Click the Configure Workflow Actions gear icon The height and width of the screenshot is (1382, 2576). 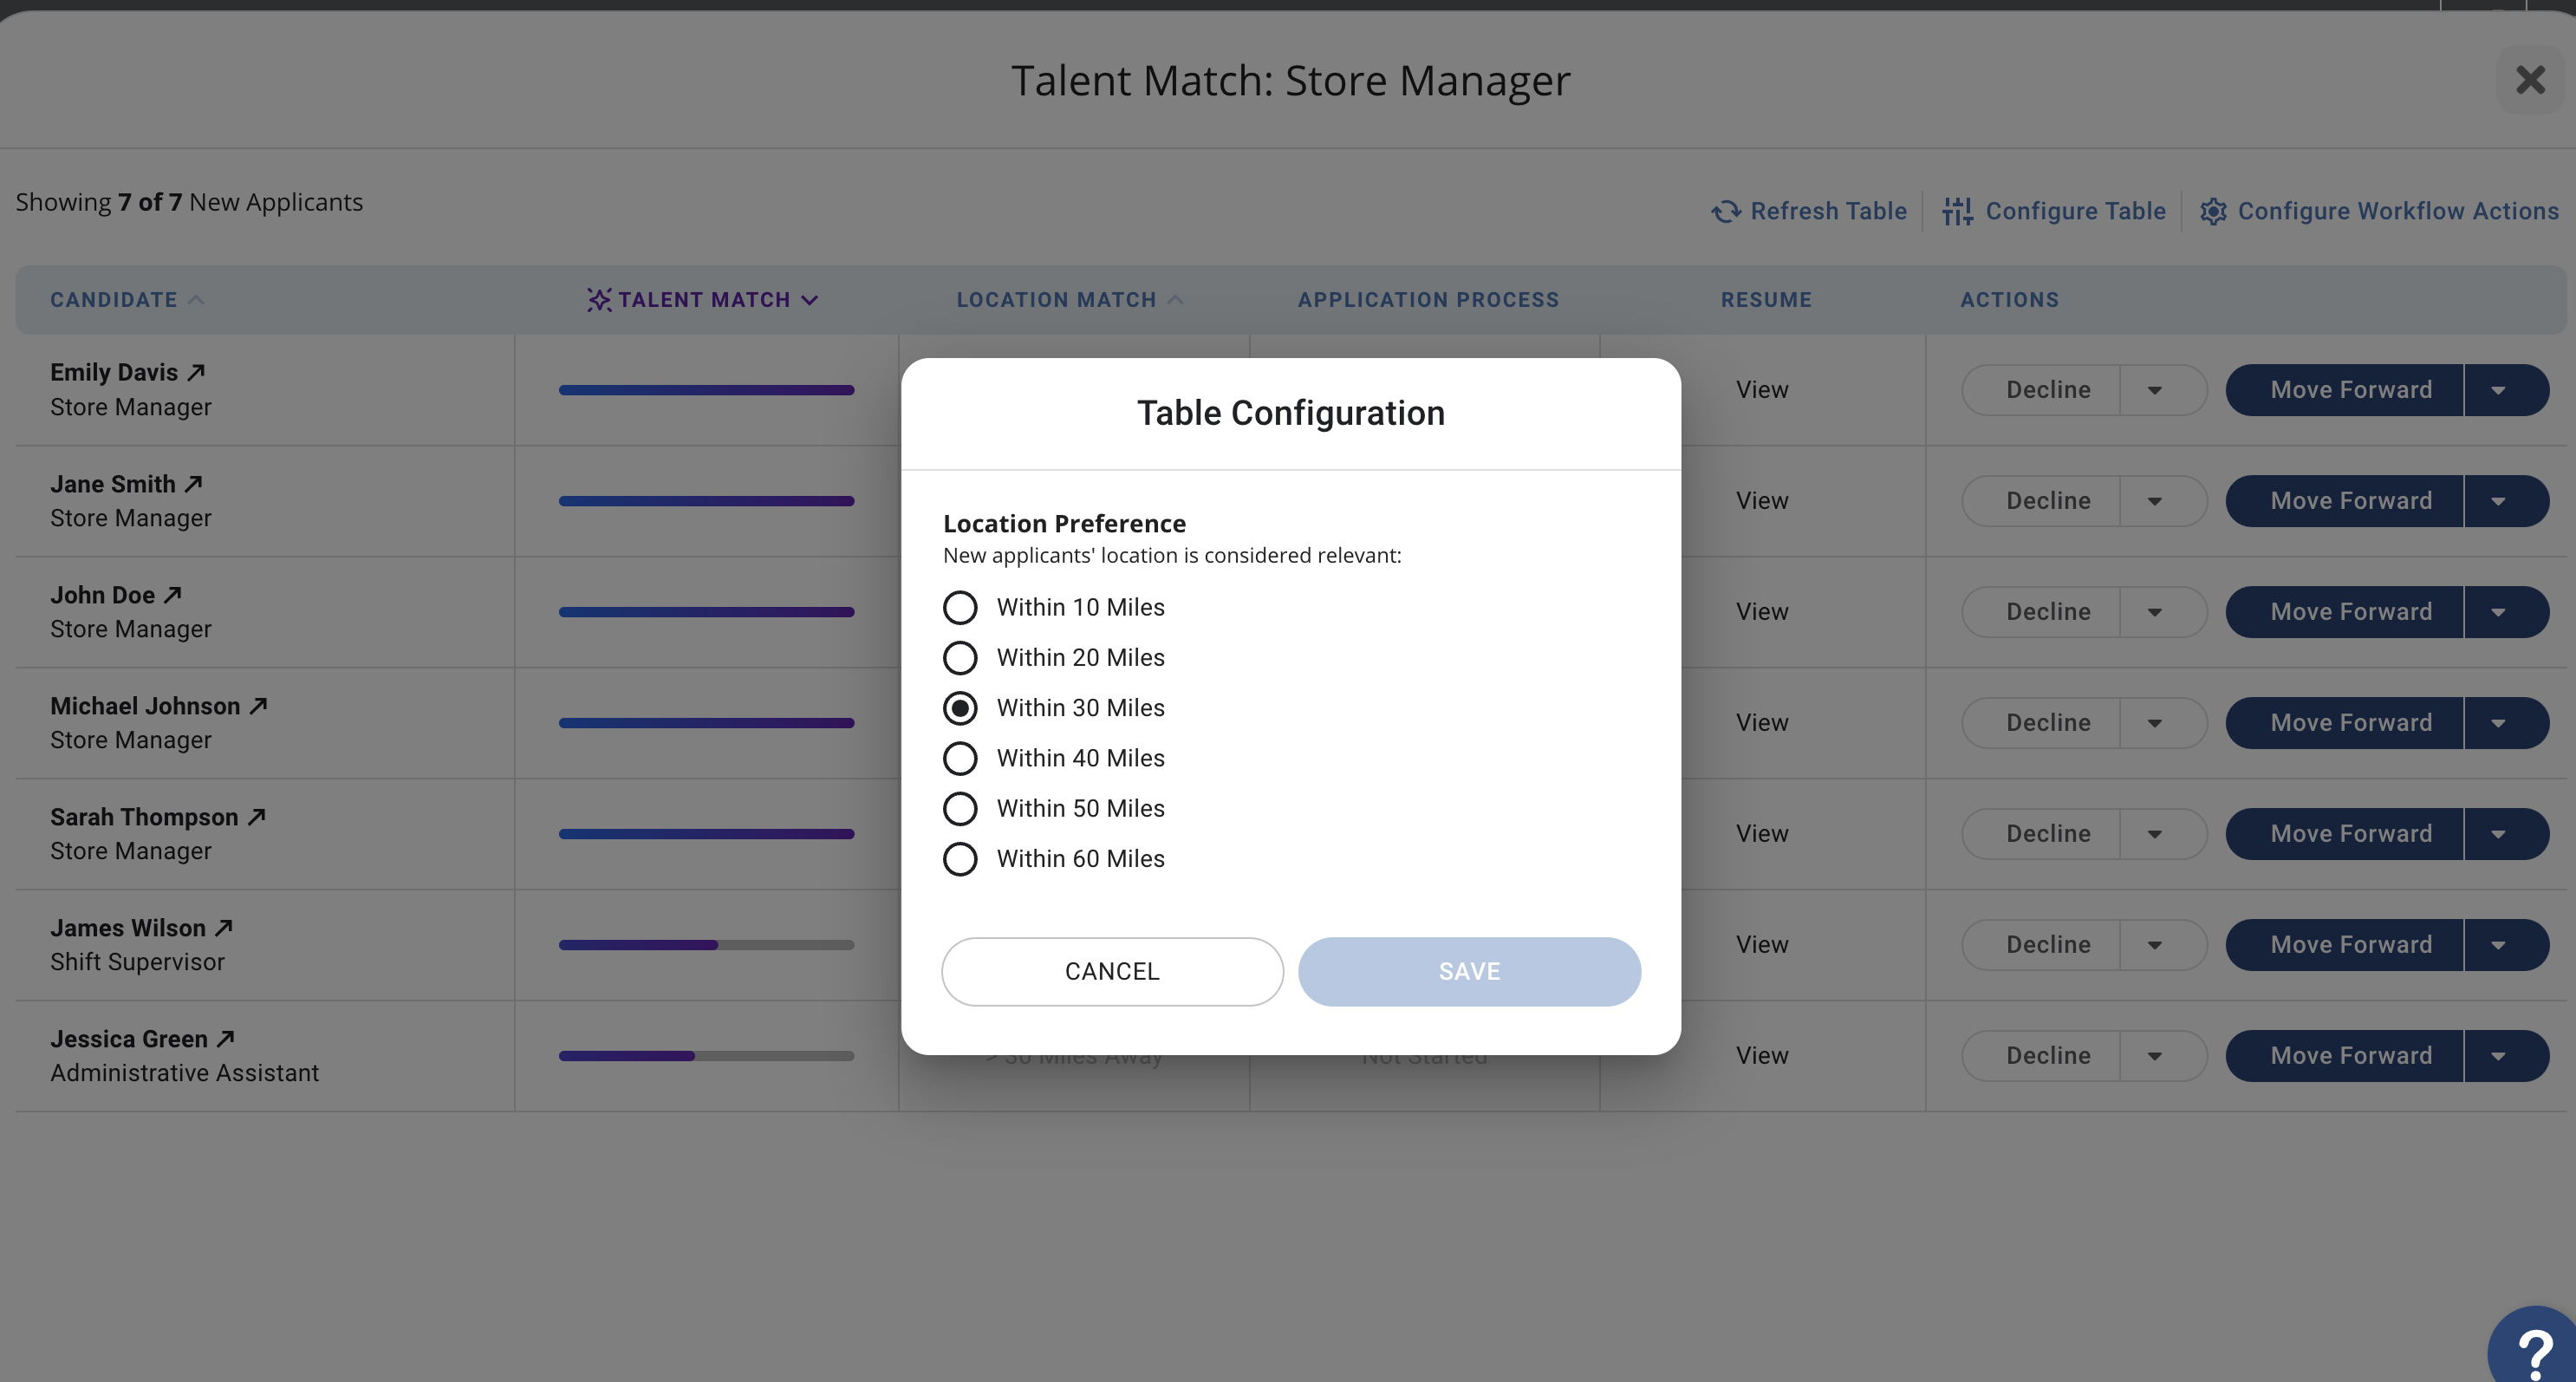[x=2213, y=211]
